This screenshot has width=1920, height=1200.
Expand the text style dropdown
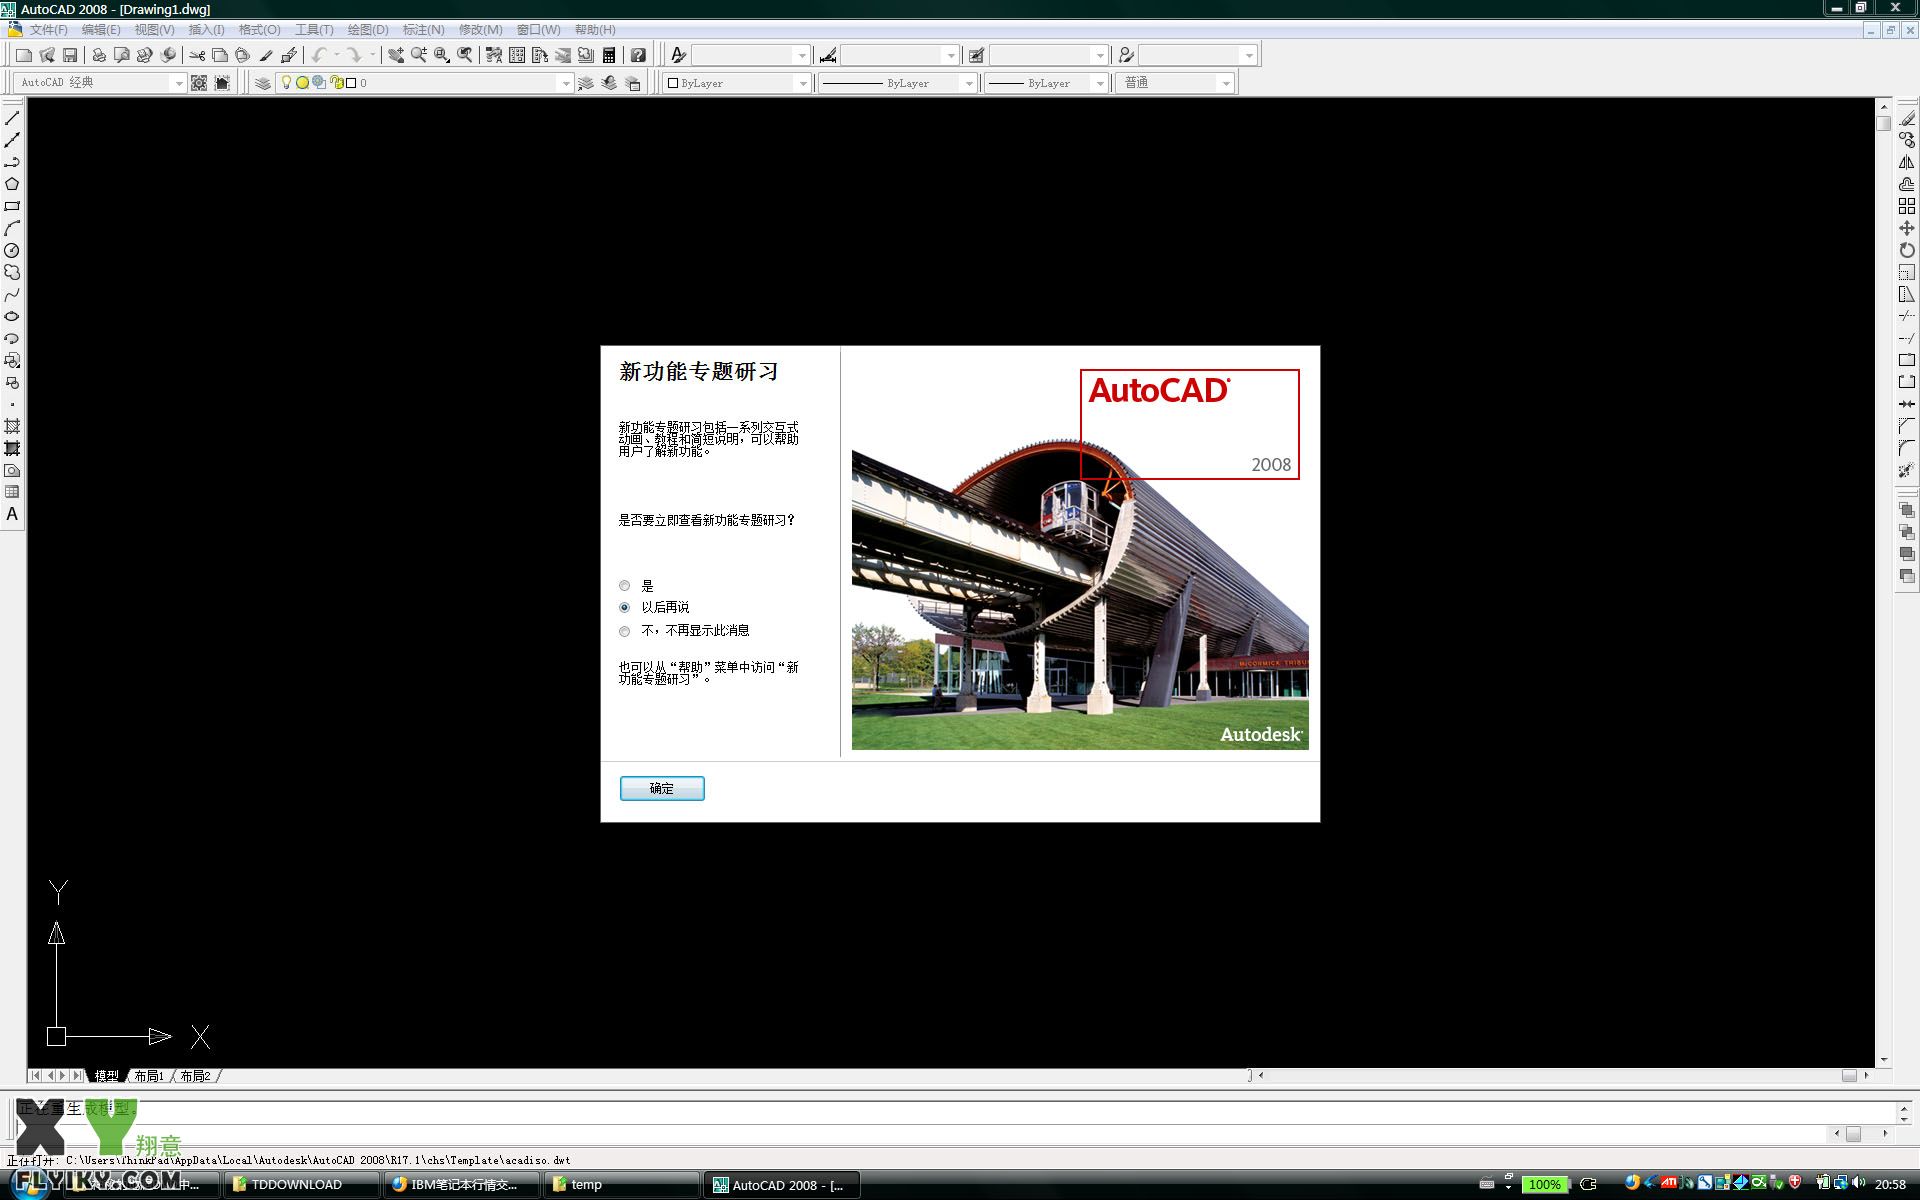801,55
